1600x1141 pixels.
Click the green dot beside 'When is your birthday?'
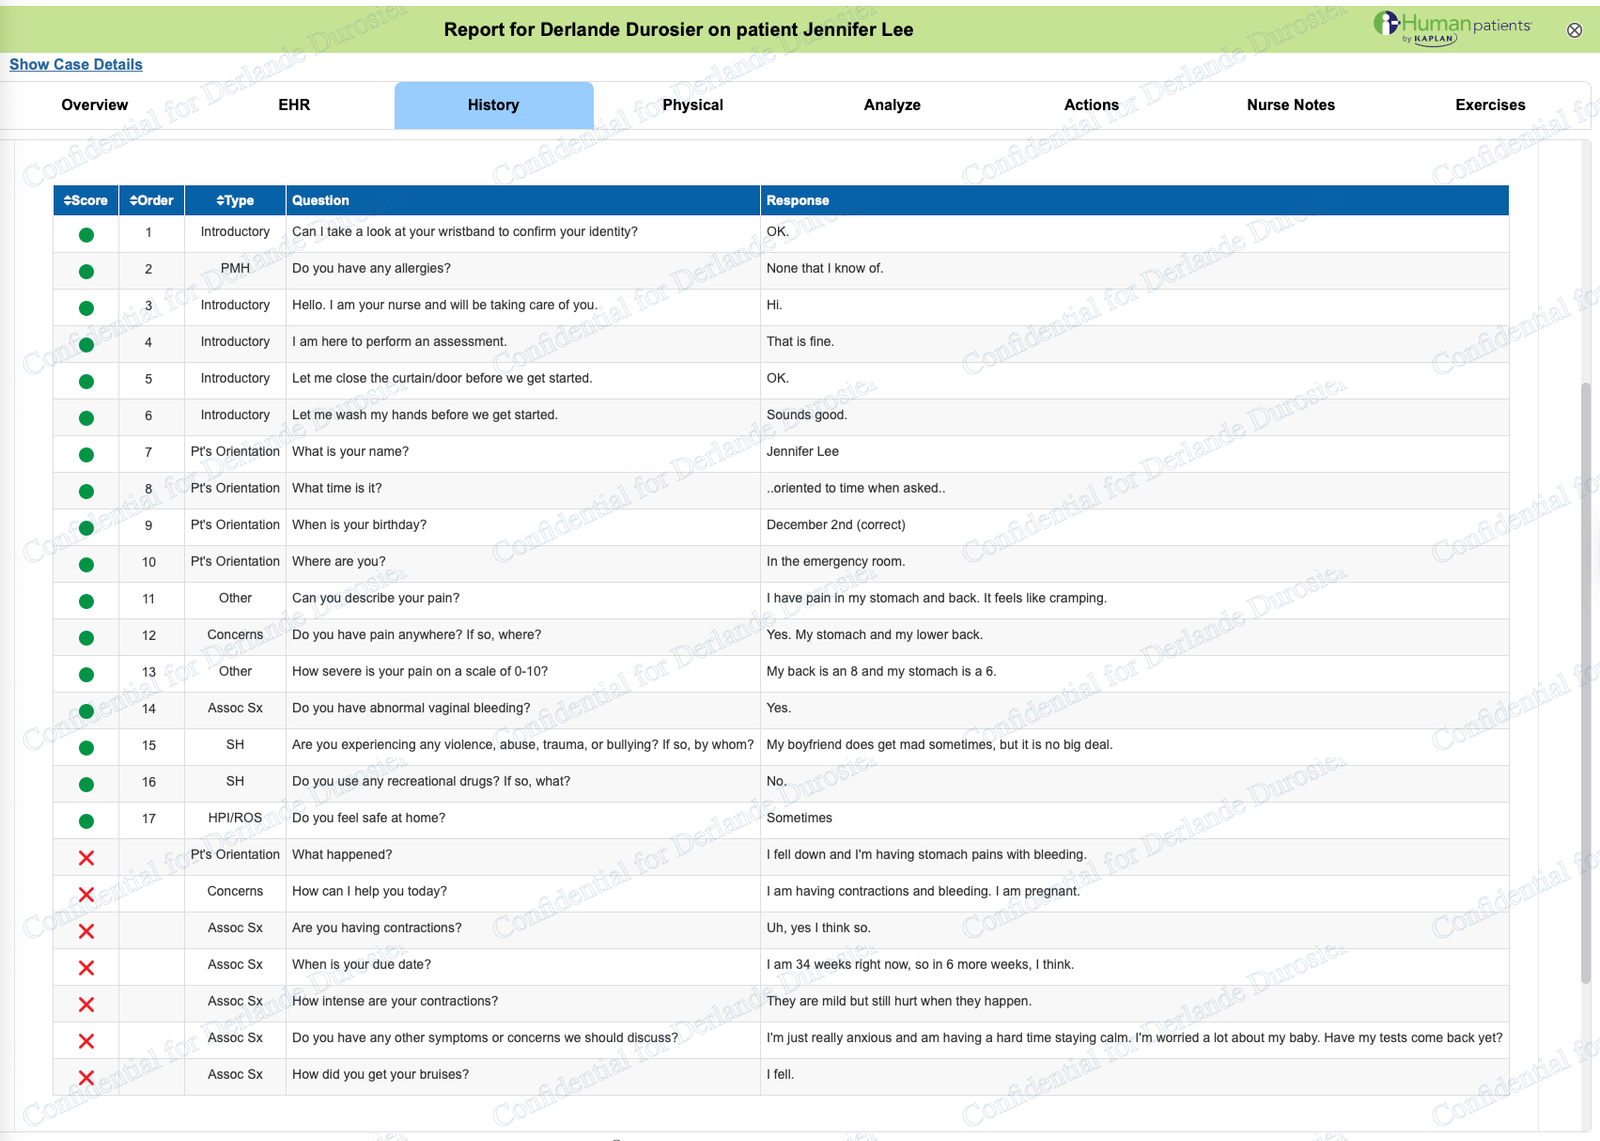(86, 528)
